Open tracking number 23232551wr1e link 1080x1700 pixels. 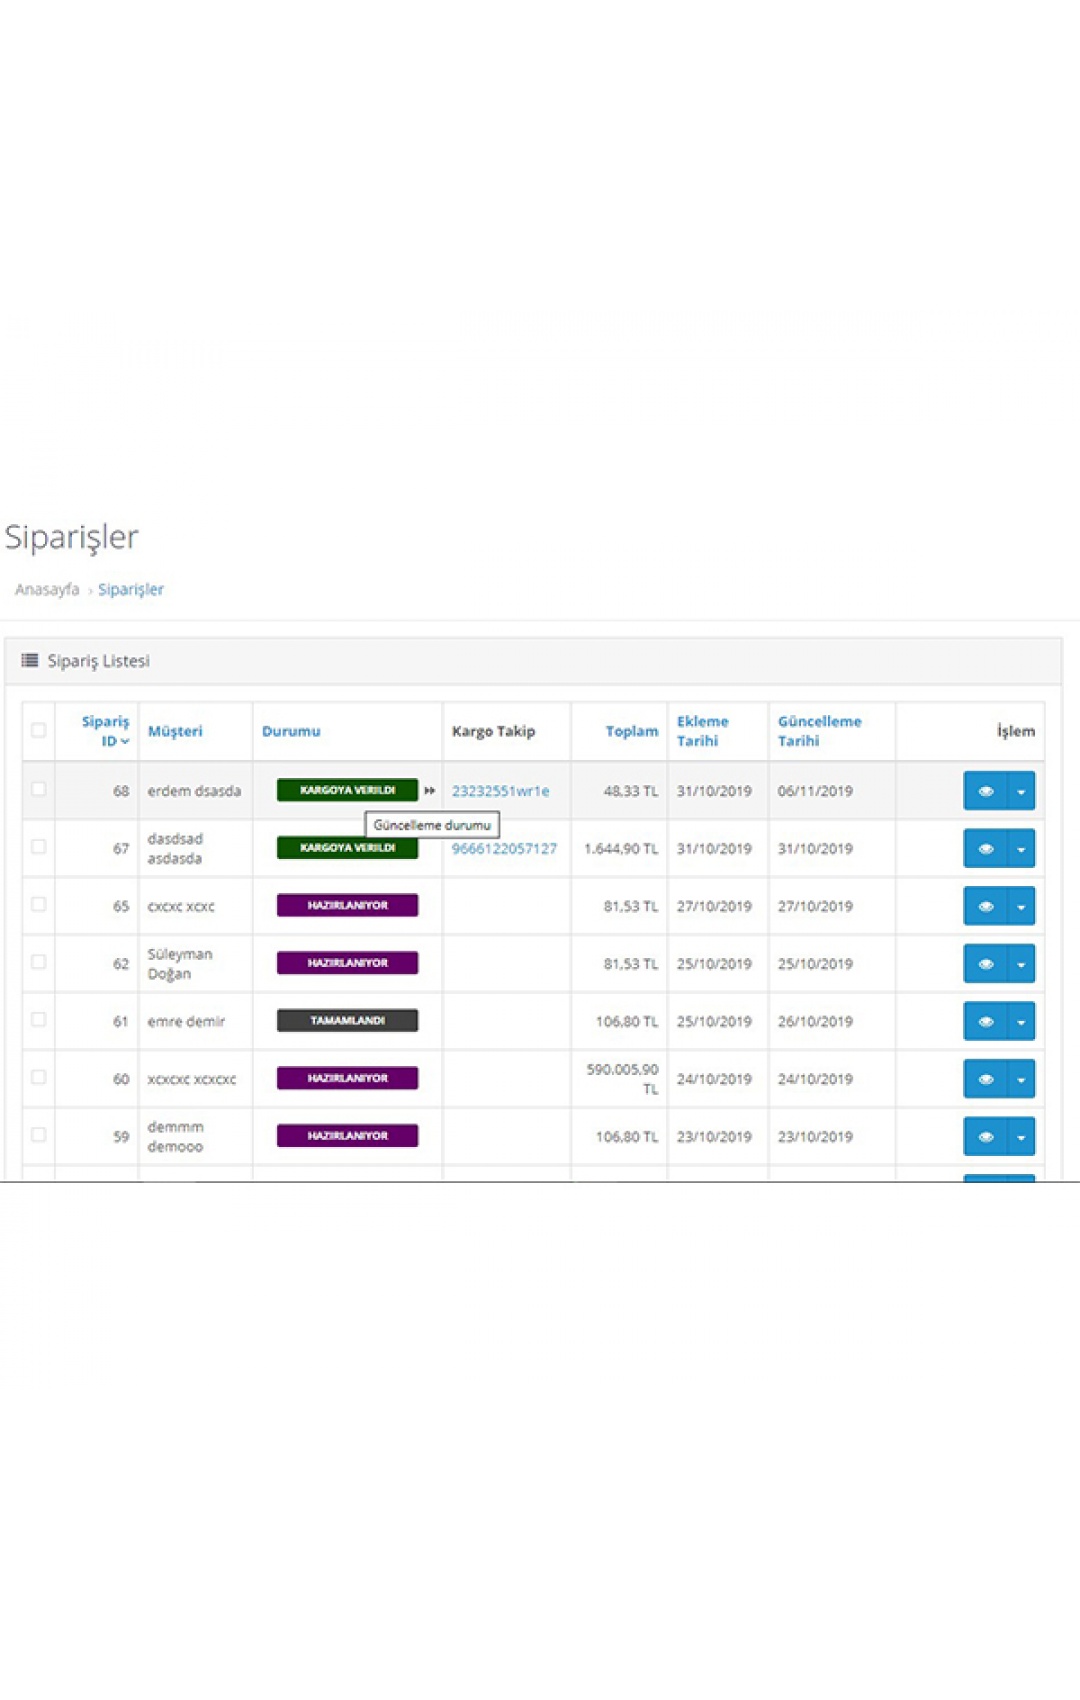coord(500,791)
